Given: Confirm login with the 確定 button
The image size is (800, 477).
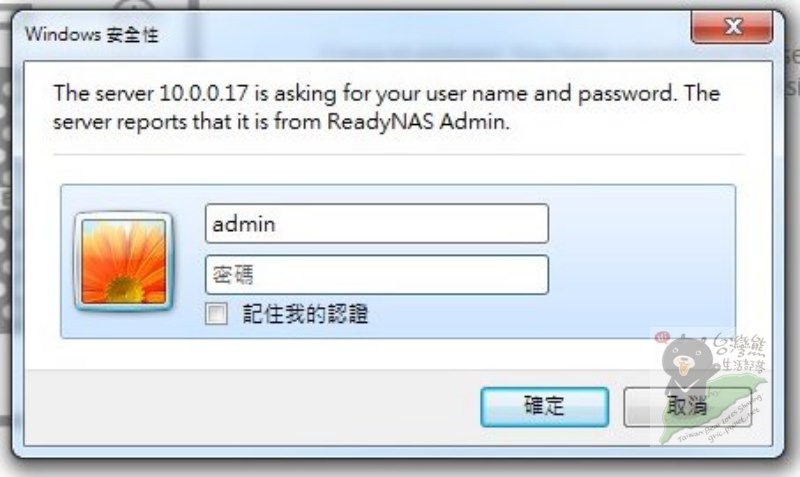Looking at the screenshot, I should [544, 407].
